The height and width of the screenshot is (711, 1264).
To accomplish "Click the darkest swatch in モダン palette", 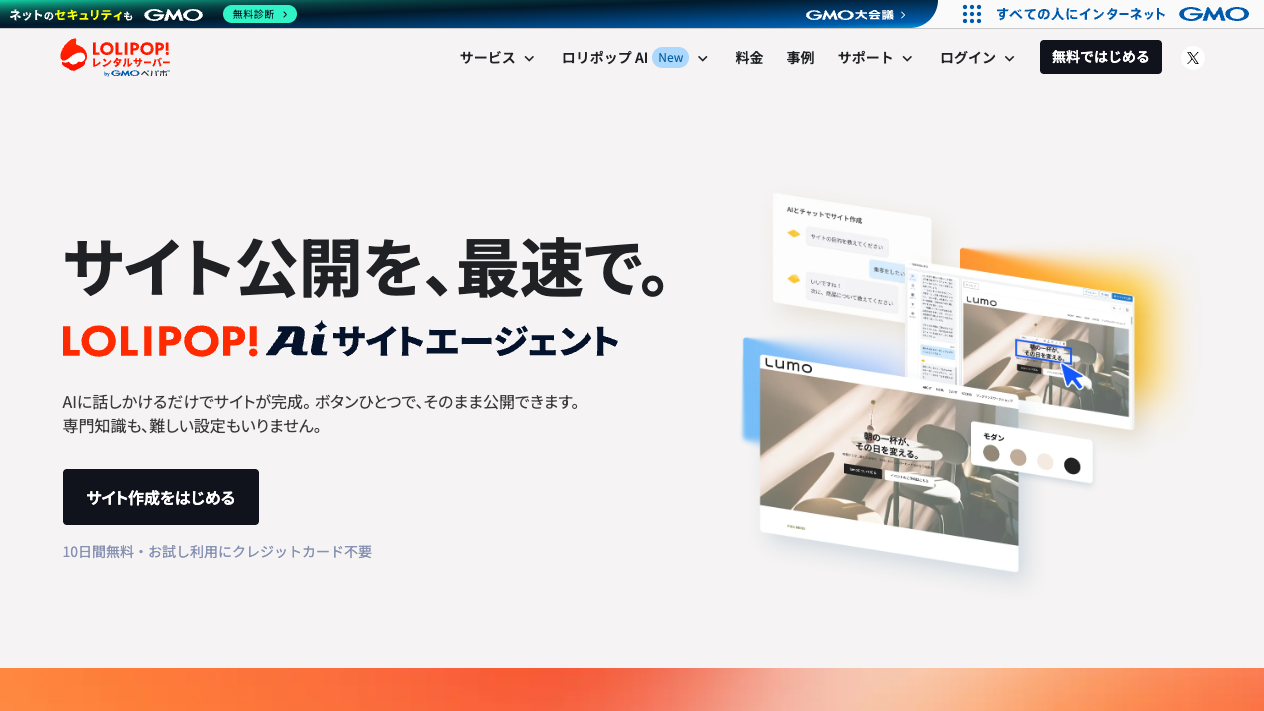I will pos(1072,465).
